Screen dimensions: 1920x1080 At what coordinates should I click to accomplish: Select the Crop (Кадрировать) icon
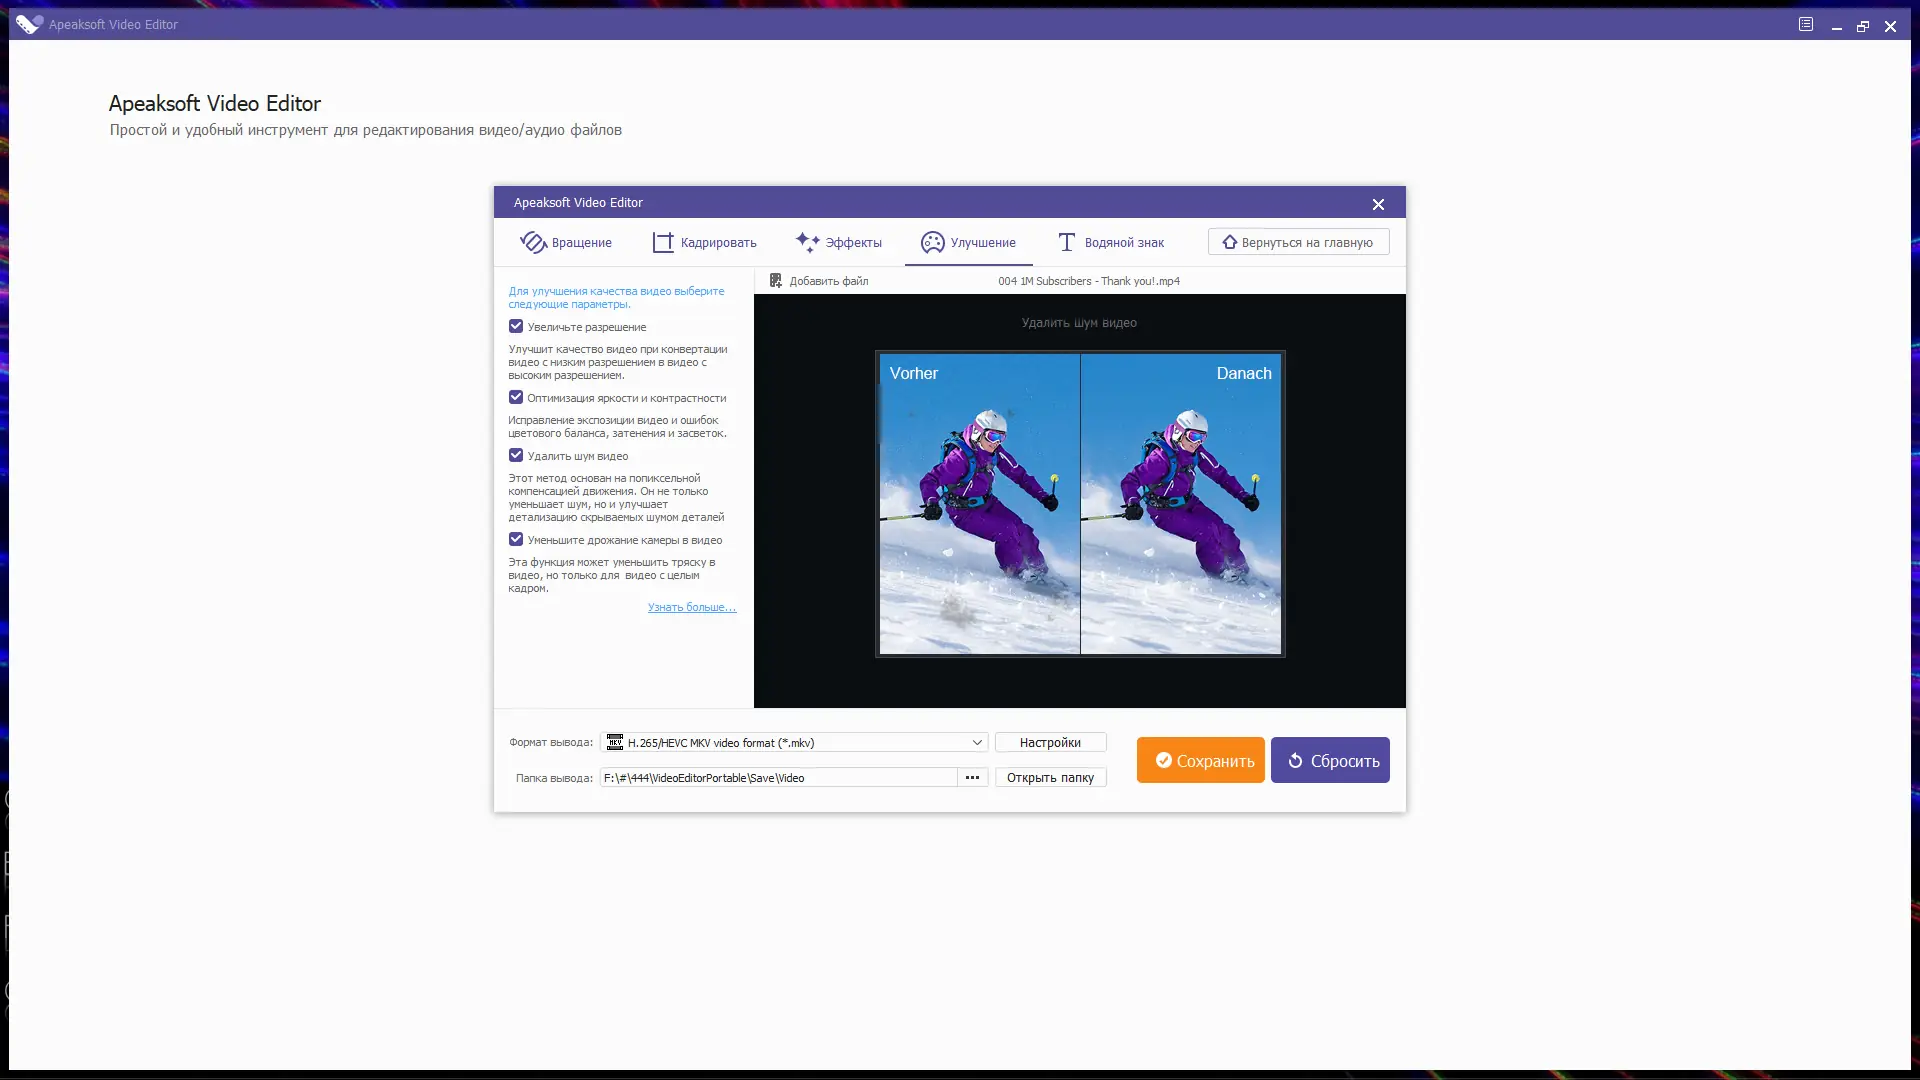[x=663, y=242]
